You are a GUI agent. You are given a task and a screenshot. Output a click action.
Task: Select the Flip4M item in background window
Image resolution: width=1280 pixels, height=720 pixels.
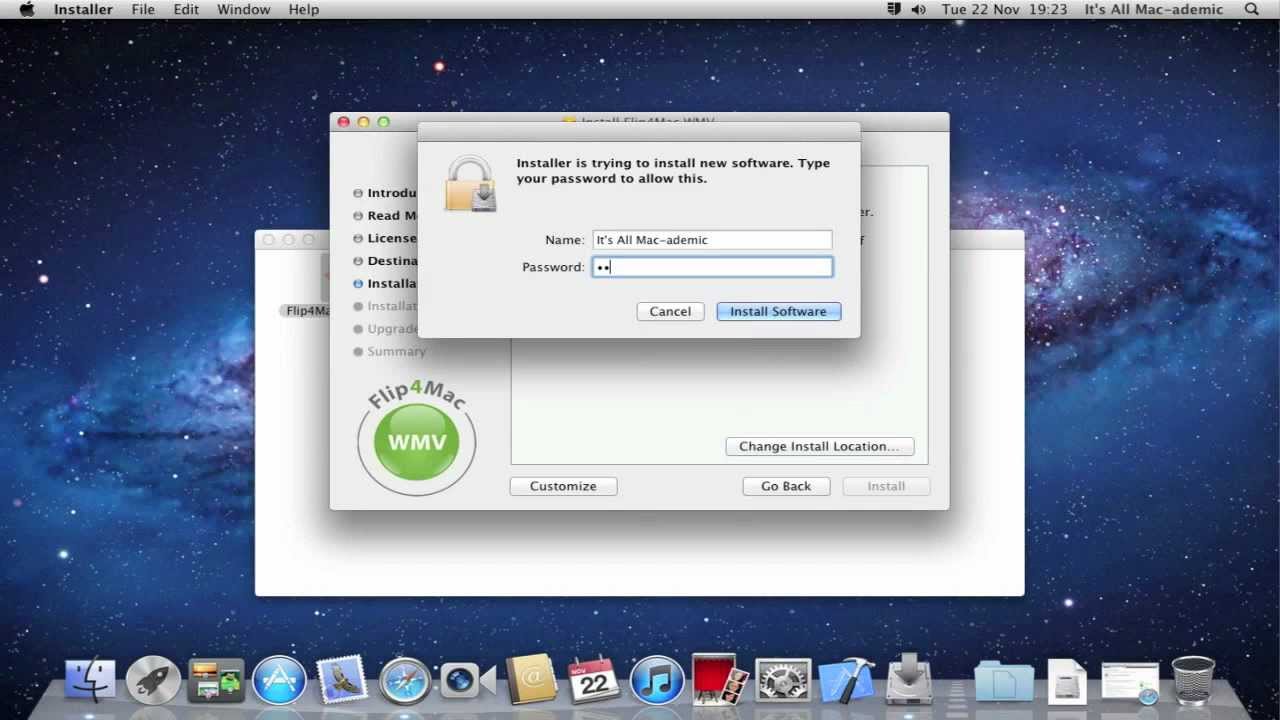point(305,311)
